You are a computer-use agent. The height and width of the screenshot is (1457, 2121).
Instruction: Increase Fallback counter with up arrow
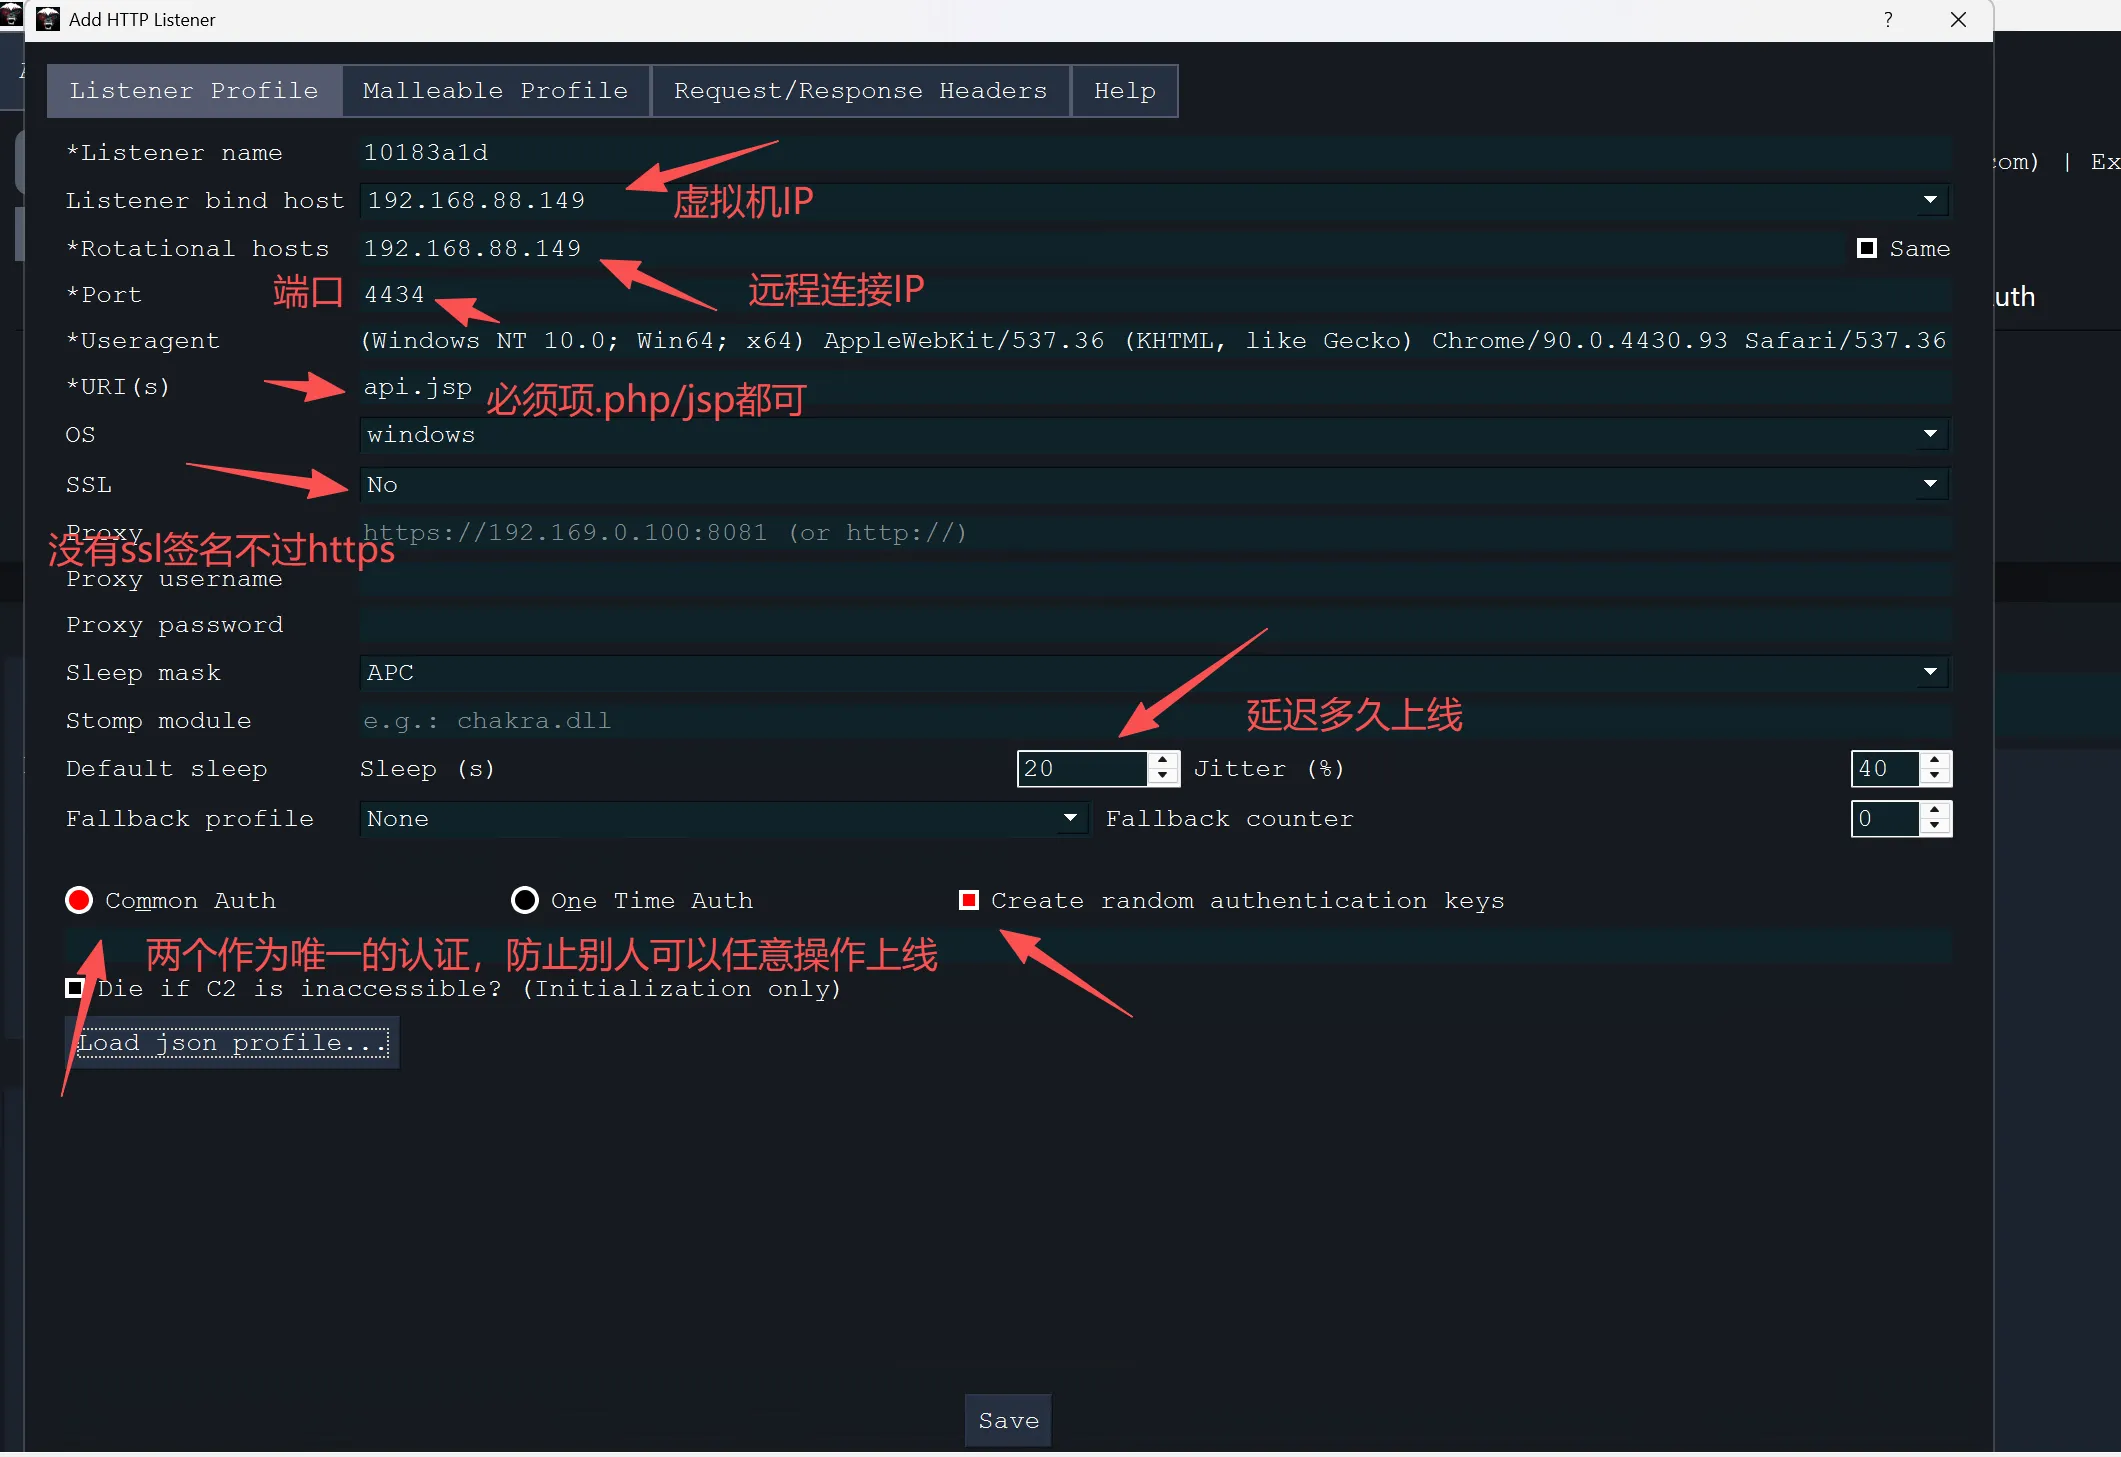(1935, 810)
